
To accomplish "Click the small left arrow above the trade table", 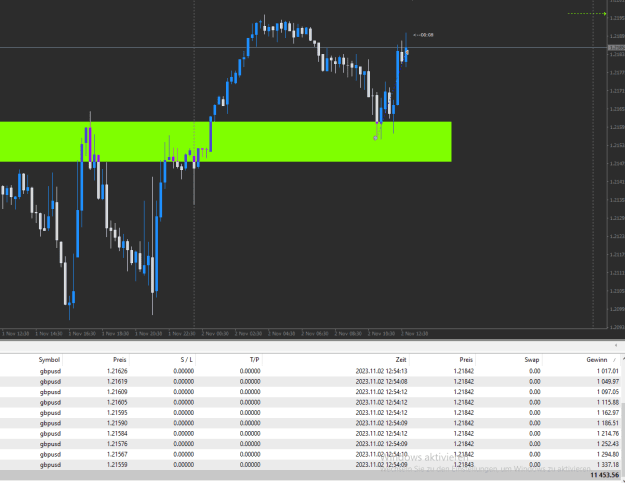I will [616, 345].
